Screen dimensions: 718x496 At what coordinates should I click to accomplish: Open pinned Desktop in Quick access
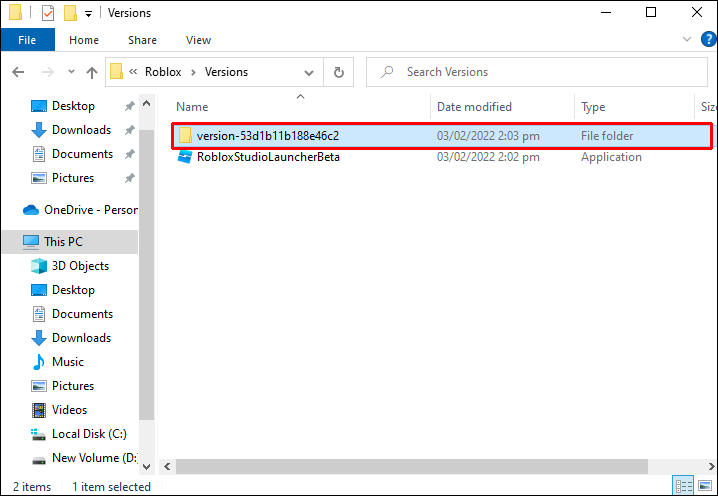pos(73,106)
